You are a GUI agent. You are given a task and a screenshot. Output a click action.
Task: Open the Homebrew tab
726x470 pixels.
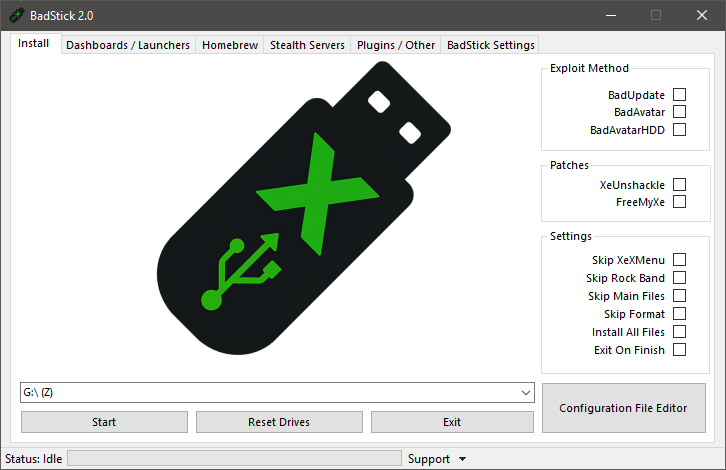[x=230, y=45]
